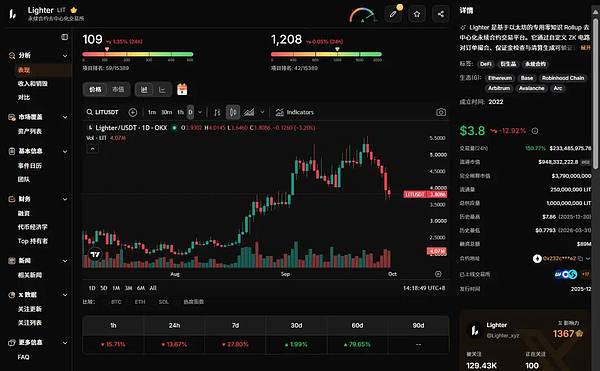
Task: Click the info icon beside -12.92%
Action: click(535, 131)
